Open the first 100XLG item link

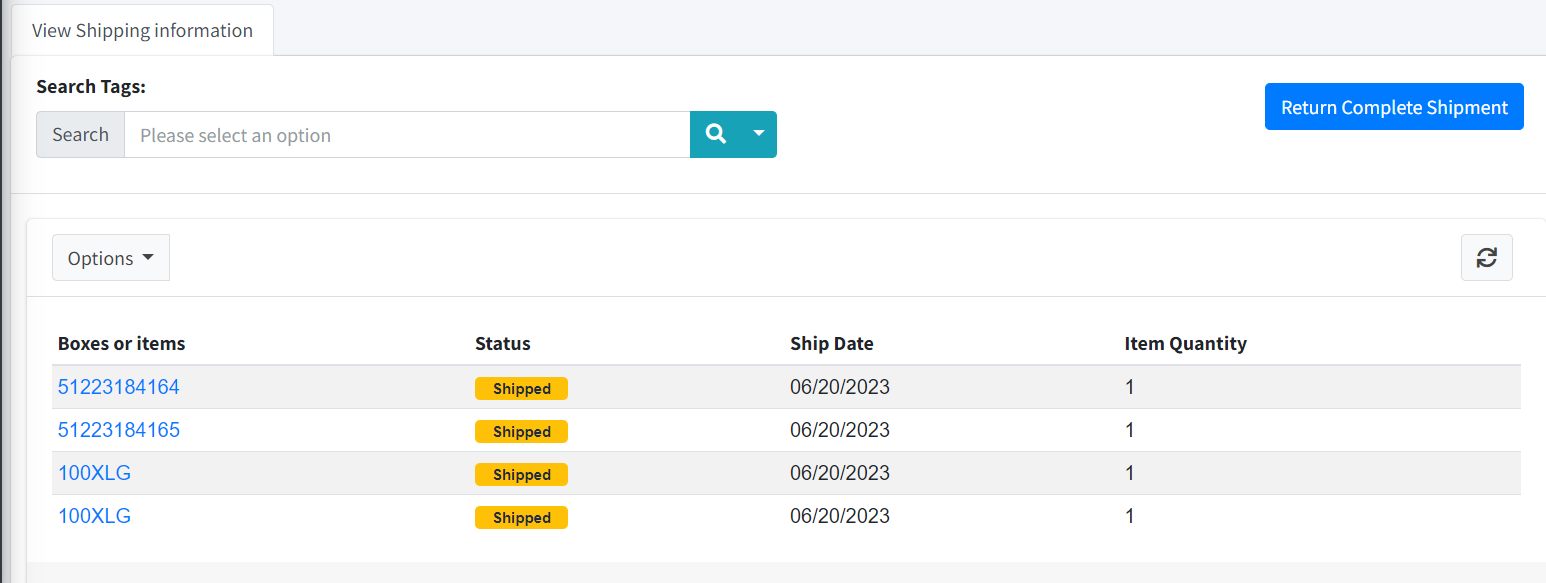pos(94,473)
